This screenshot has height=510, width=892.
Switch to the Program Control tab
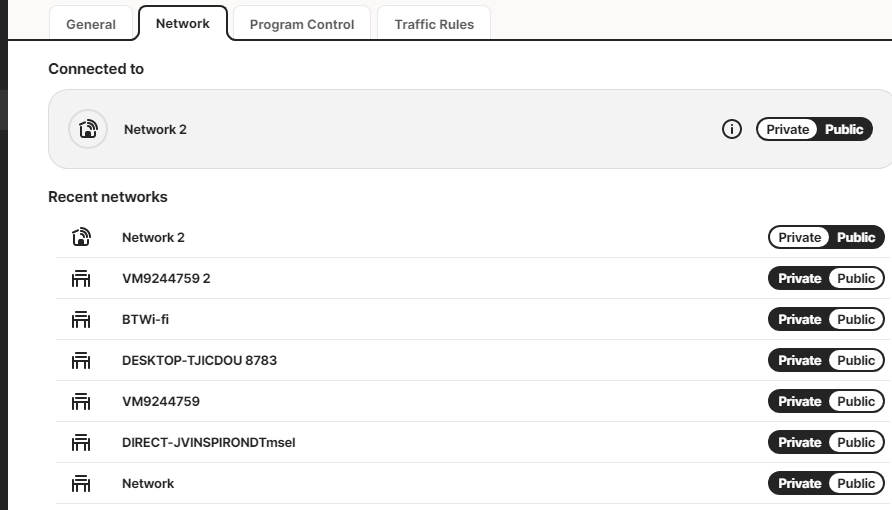(302, 24)
